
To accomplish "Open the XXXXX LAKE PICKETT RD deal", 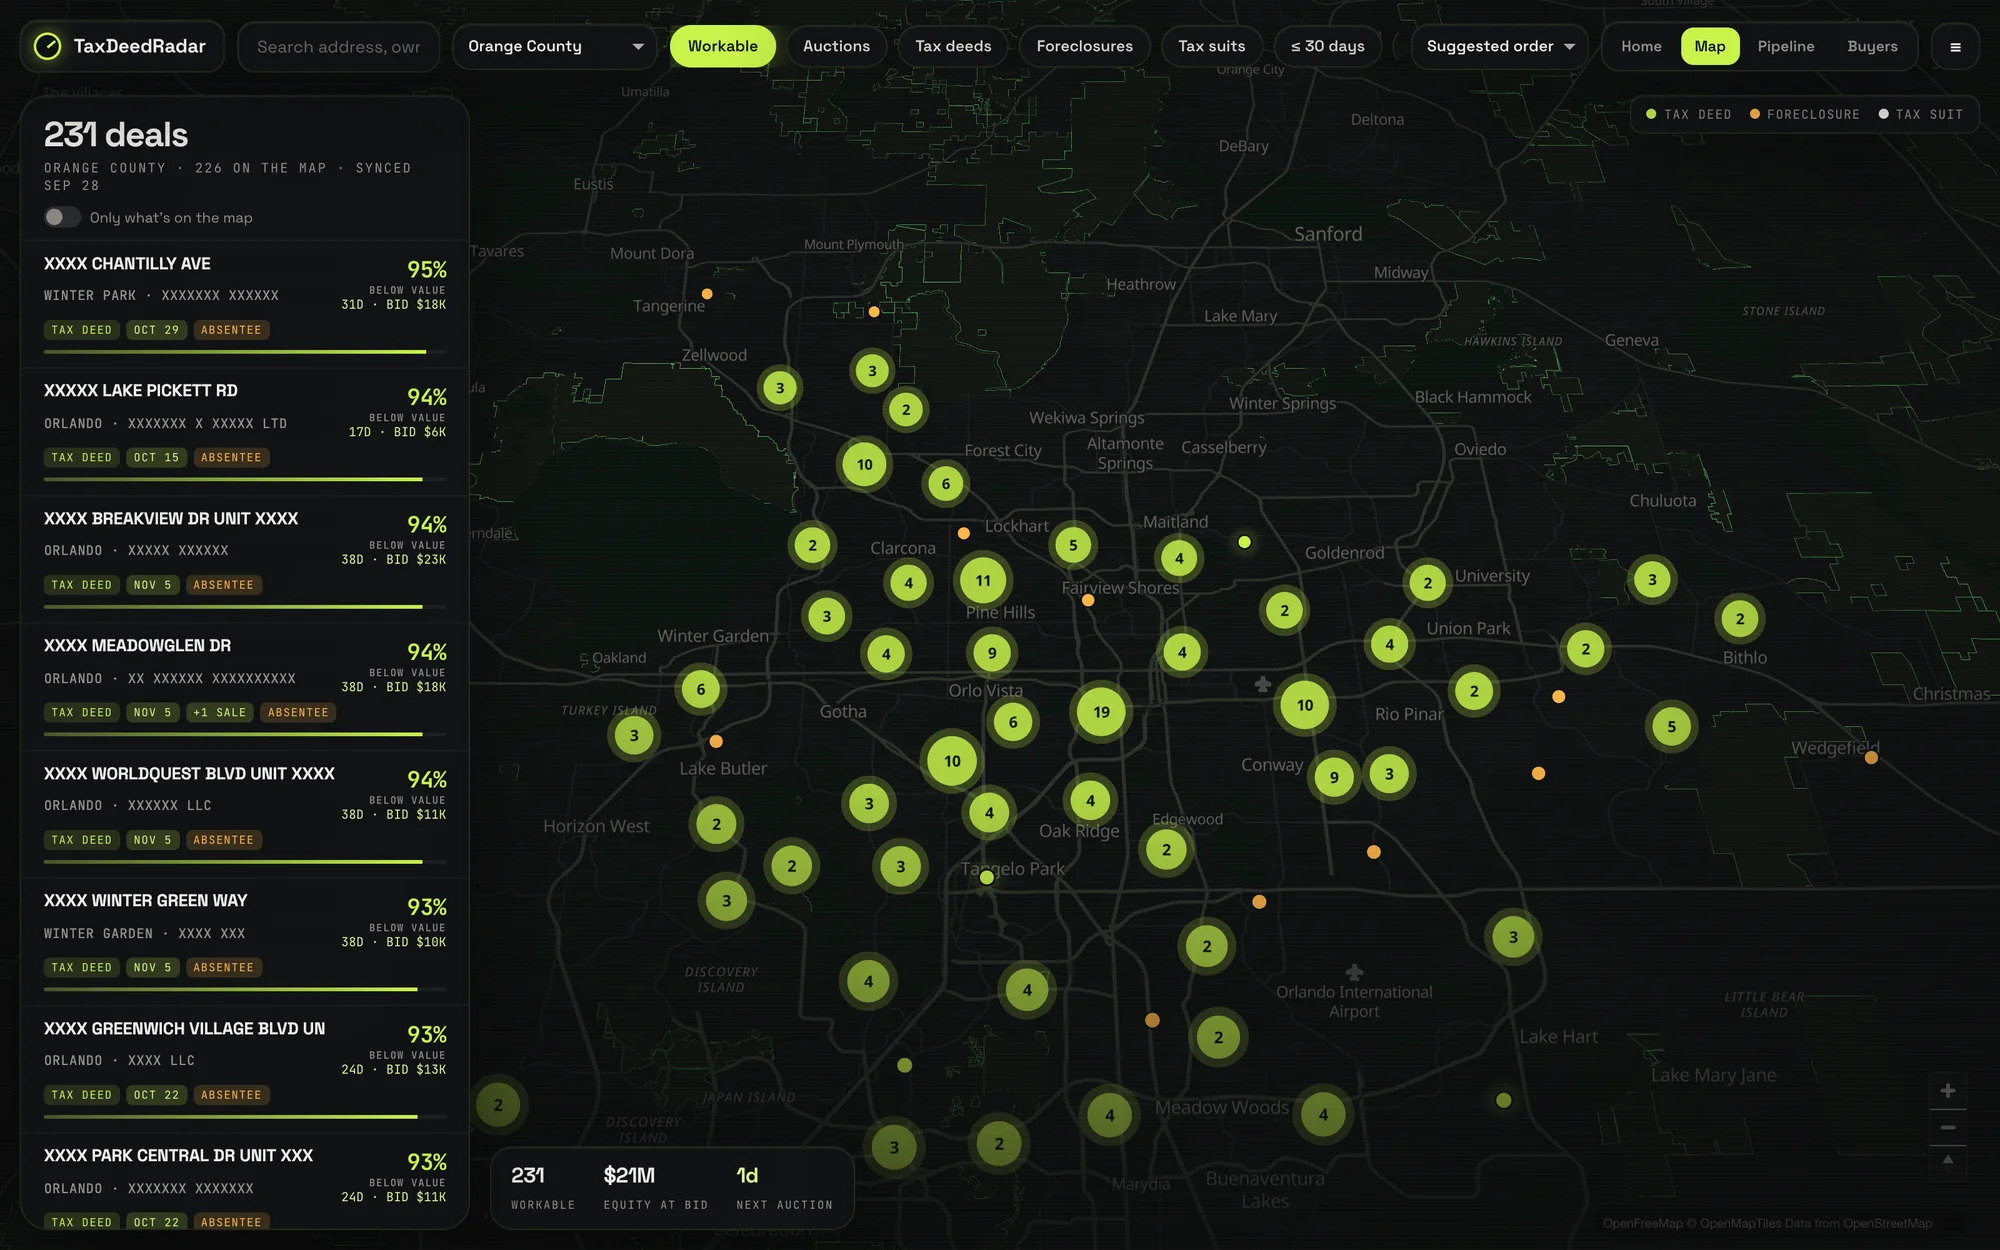I will (245, 432).
